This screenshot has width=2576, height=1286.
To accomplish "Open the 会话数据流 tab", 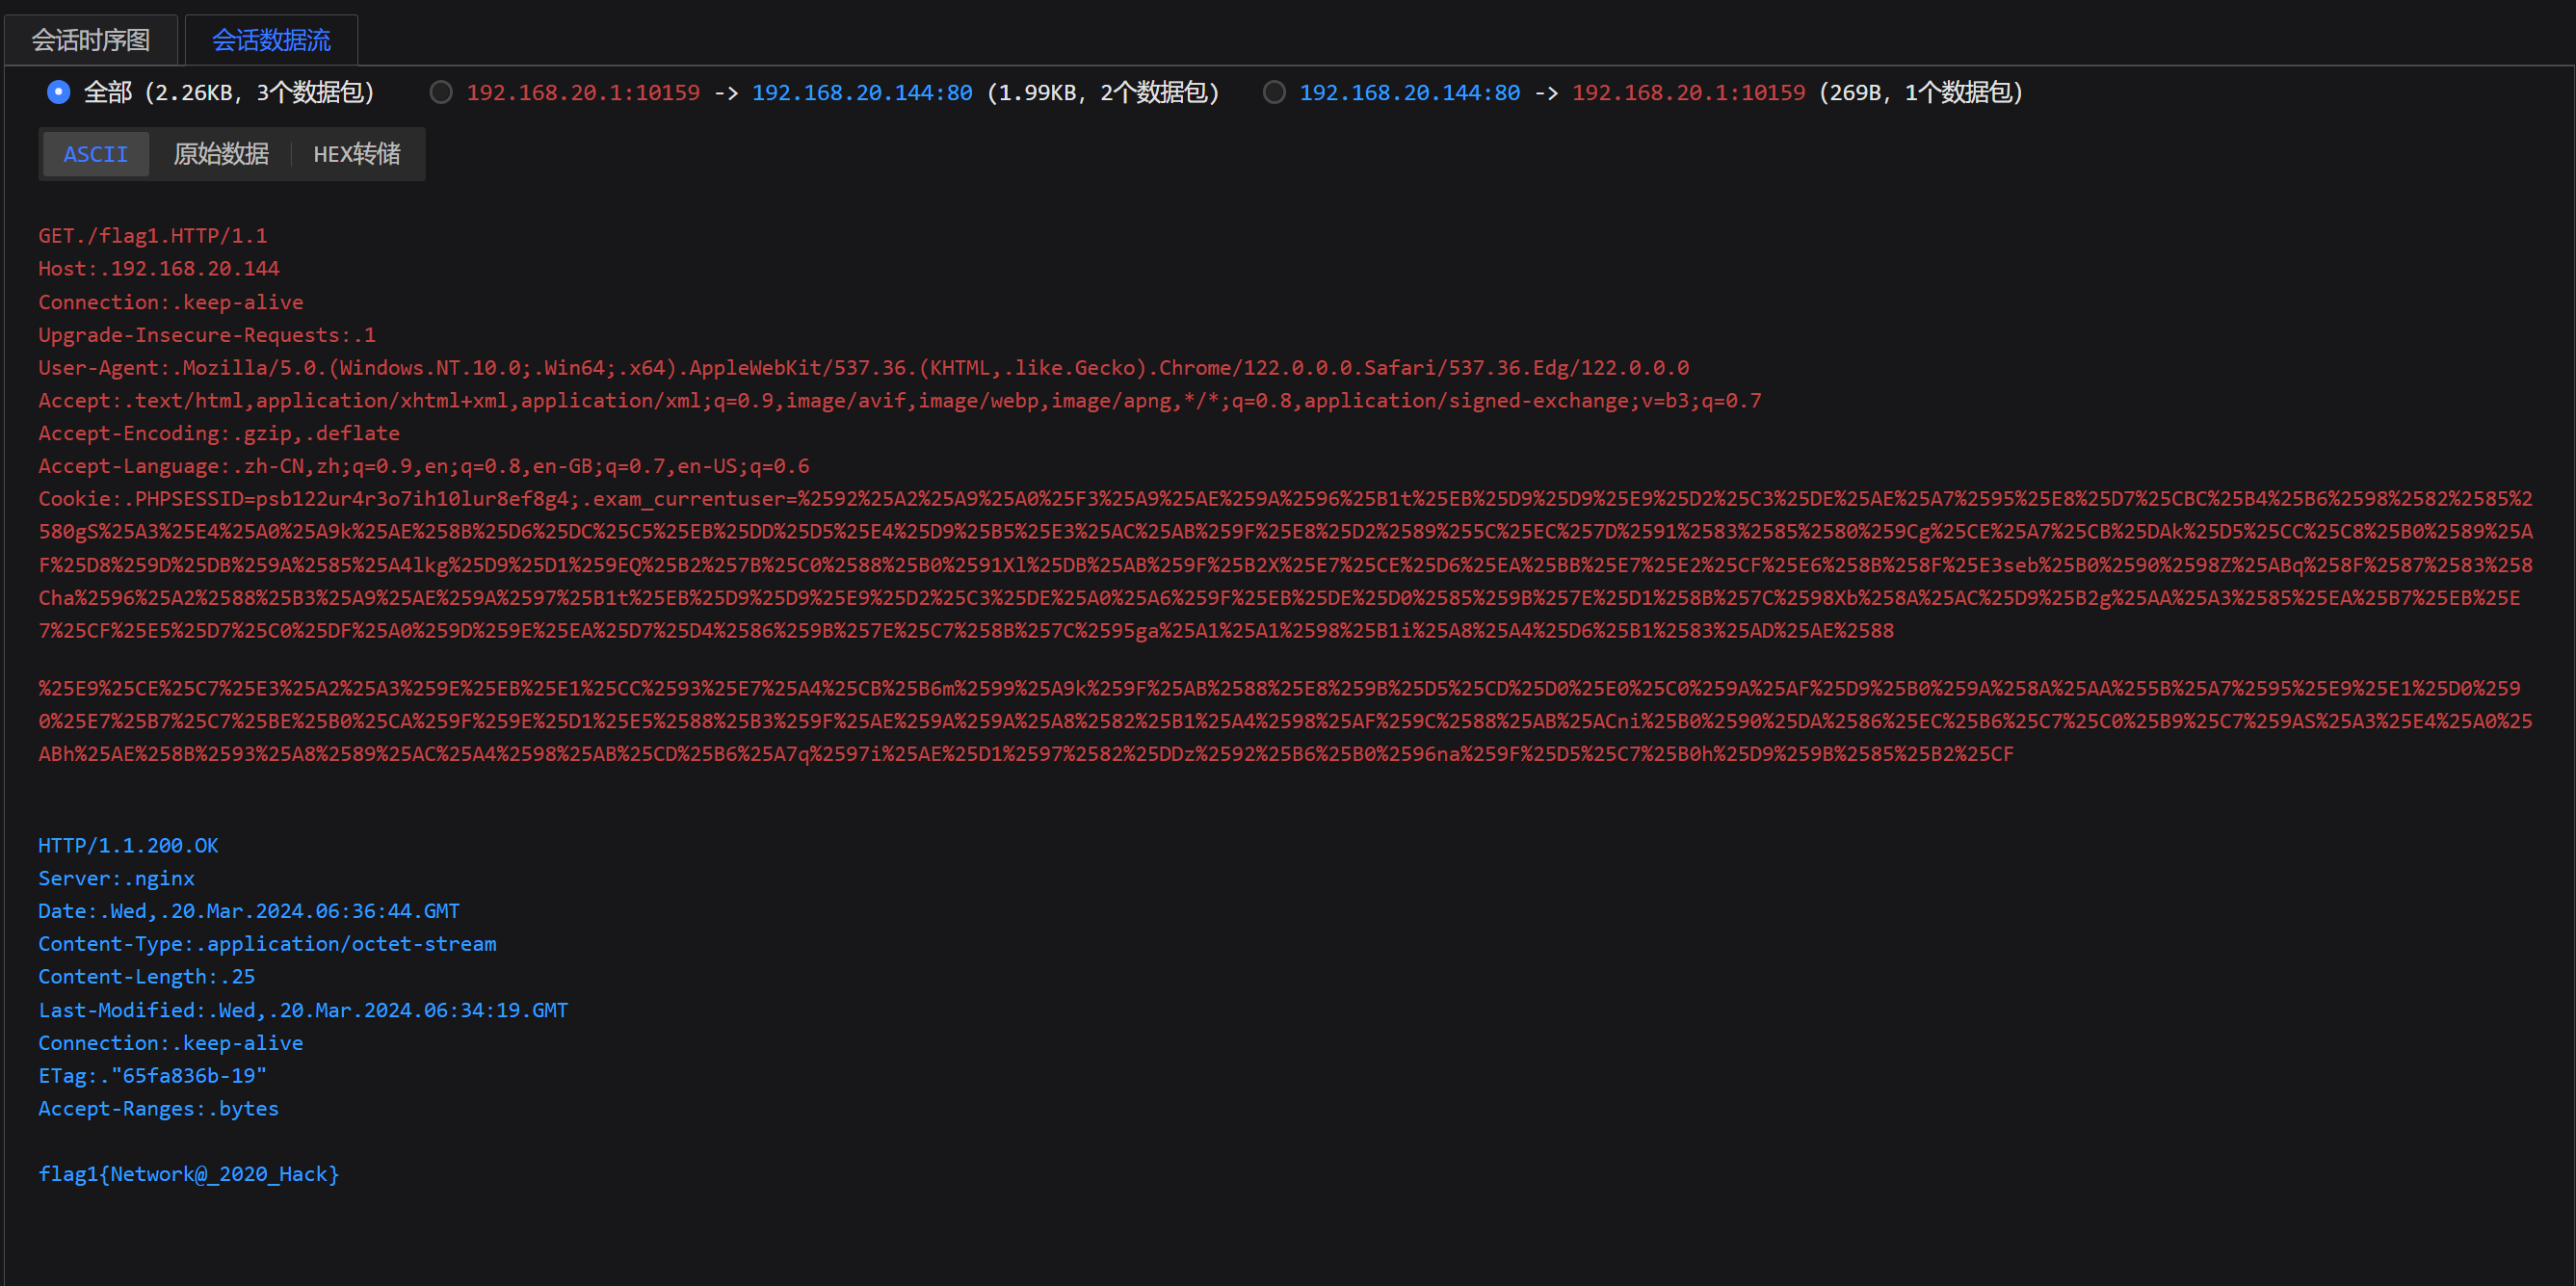I will [271, 40].
